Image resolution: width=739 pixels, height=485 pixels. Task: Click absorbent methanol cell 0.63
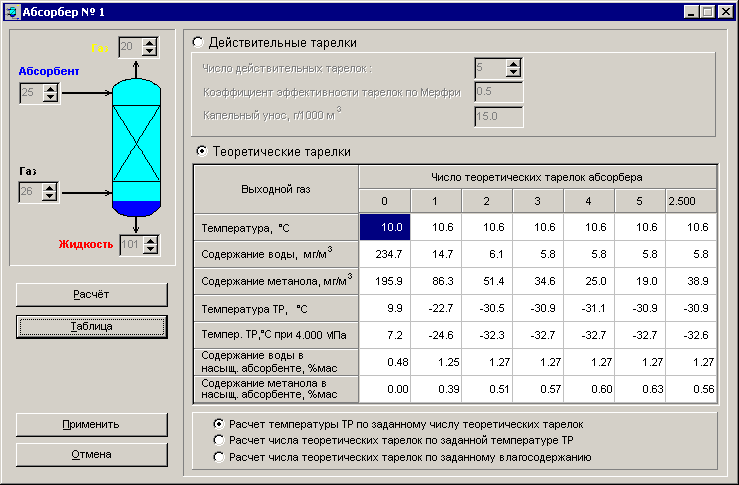pos(640,389)
